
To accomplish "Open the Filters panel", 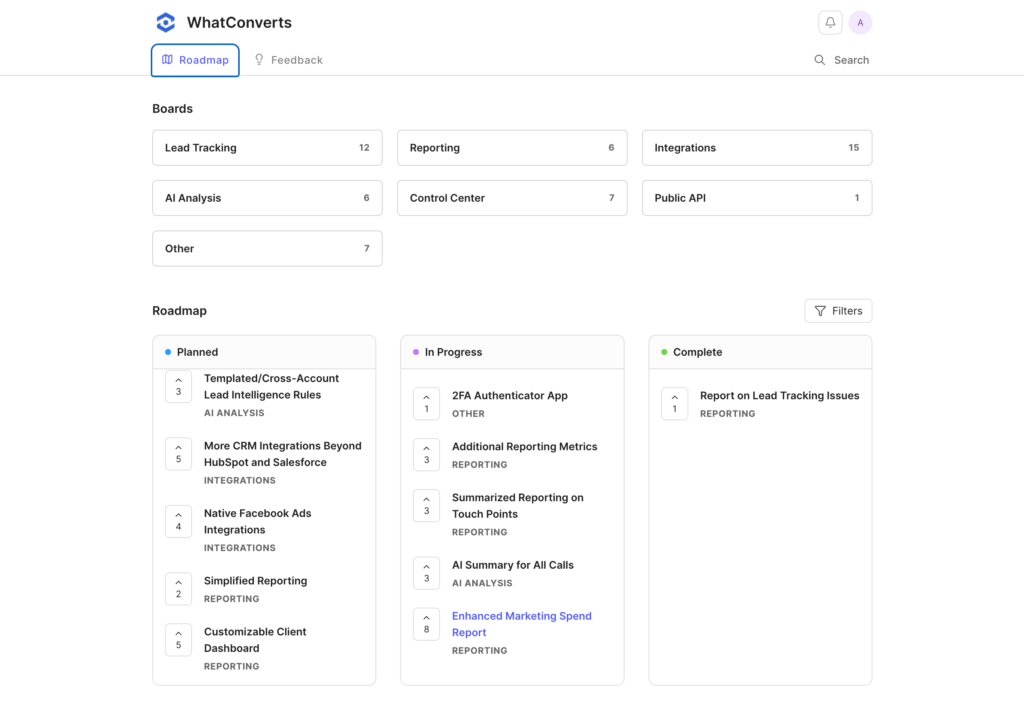I will pyautogui.click(x=838, y=310).
